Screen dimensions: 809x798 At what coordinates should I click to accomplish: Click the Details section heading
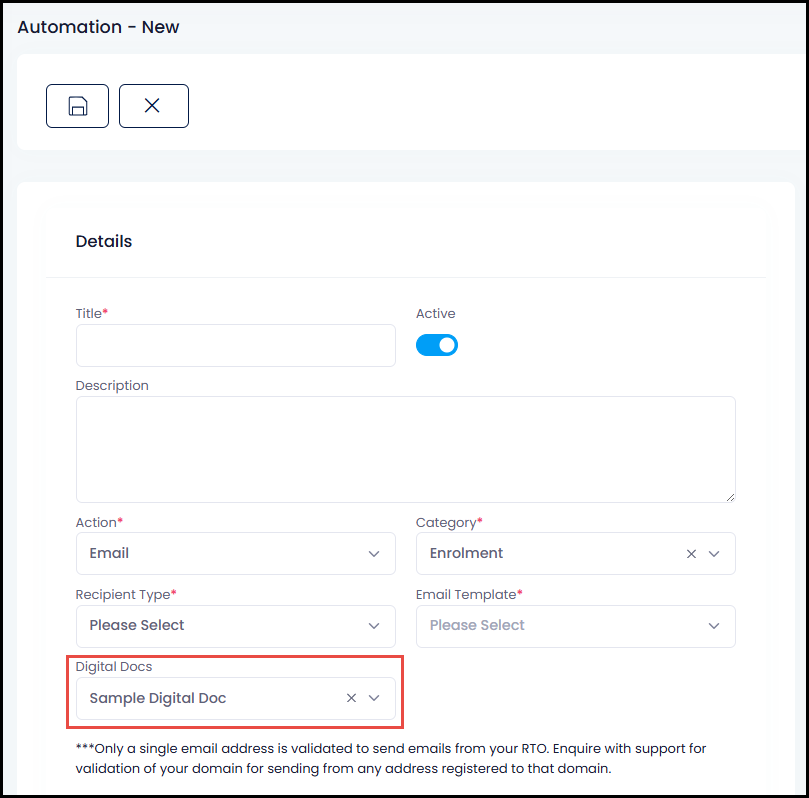click(104, 241)
